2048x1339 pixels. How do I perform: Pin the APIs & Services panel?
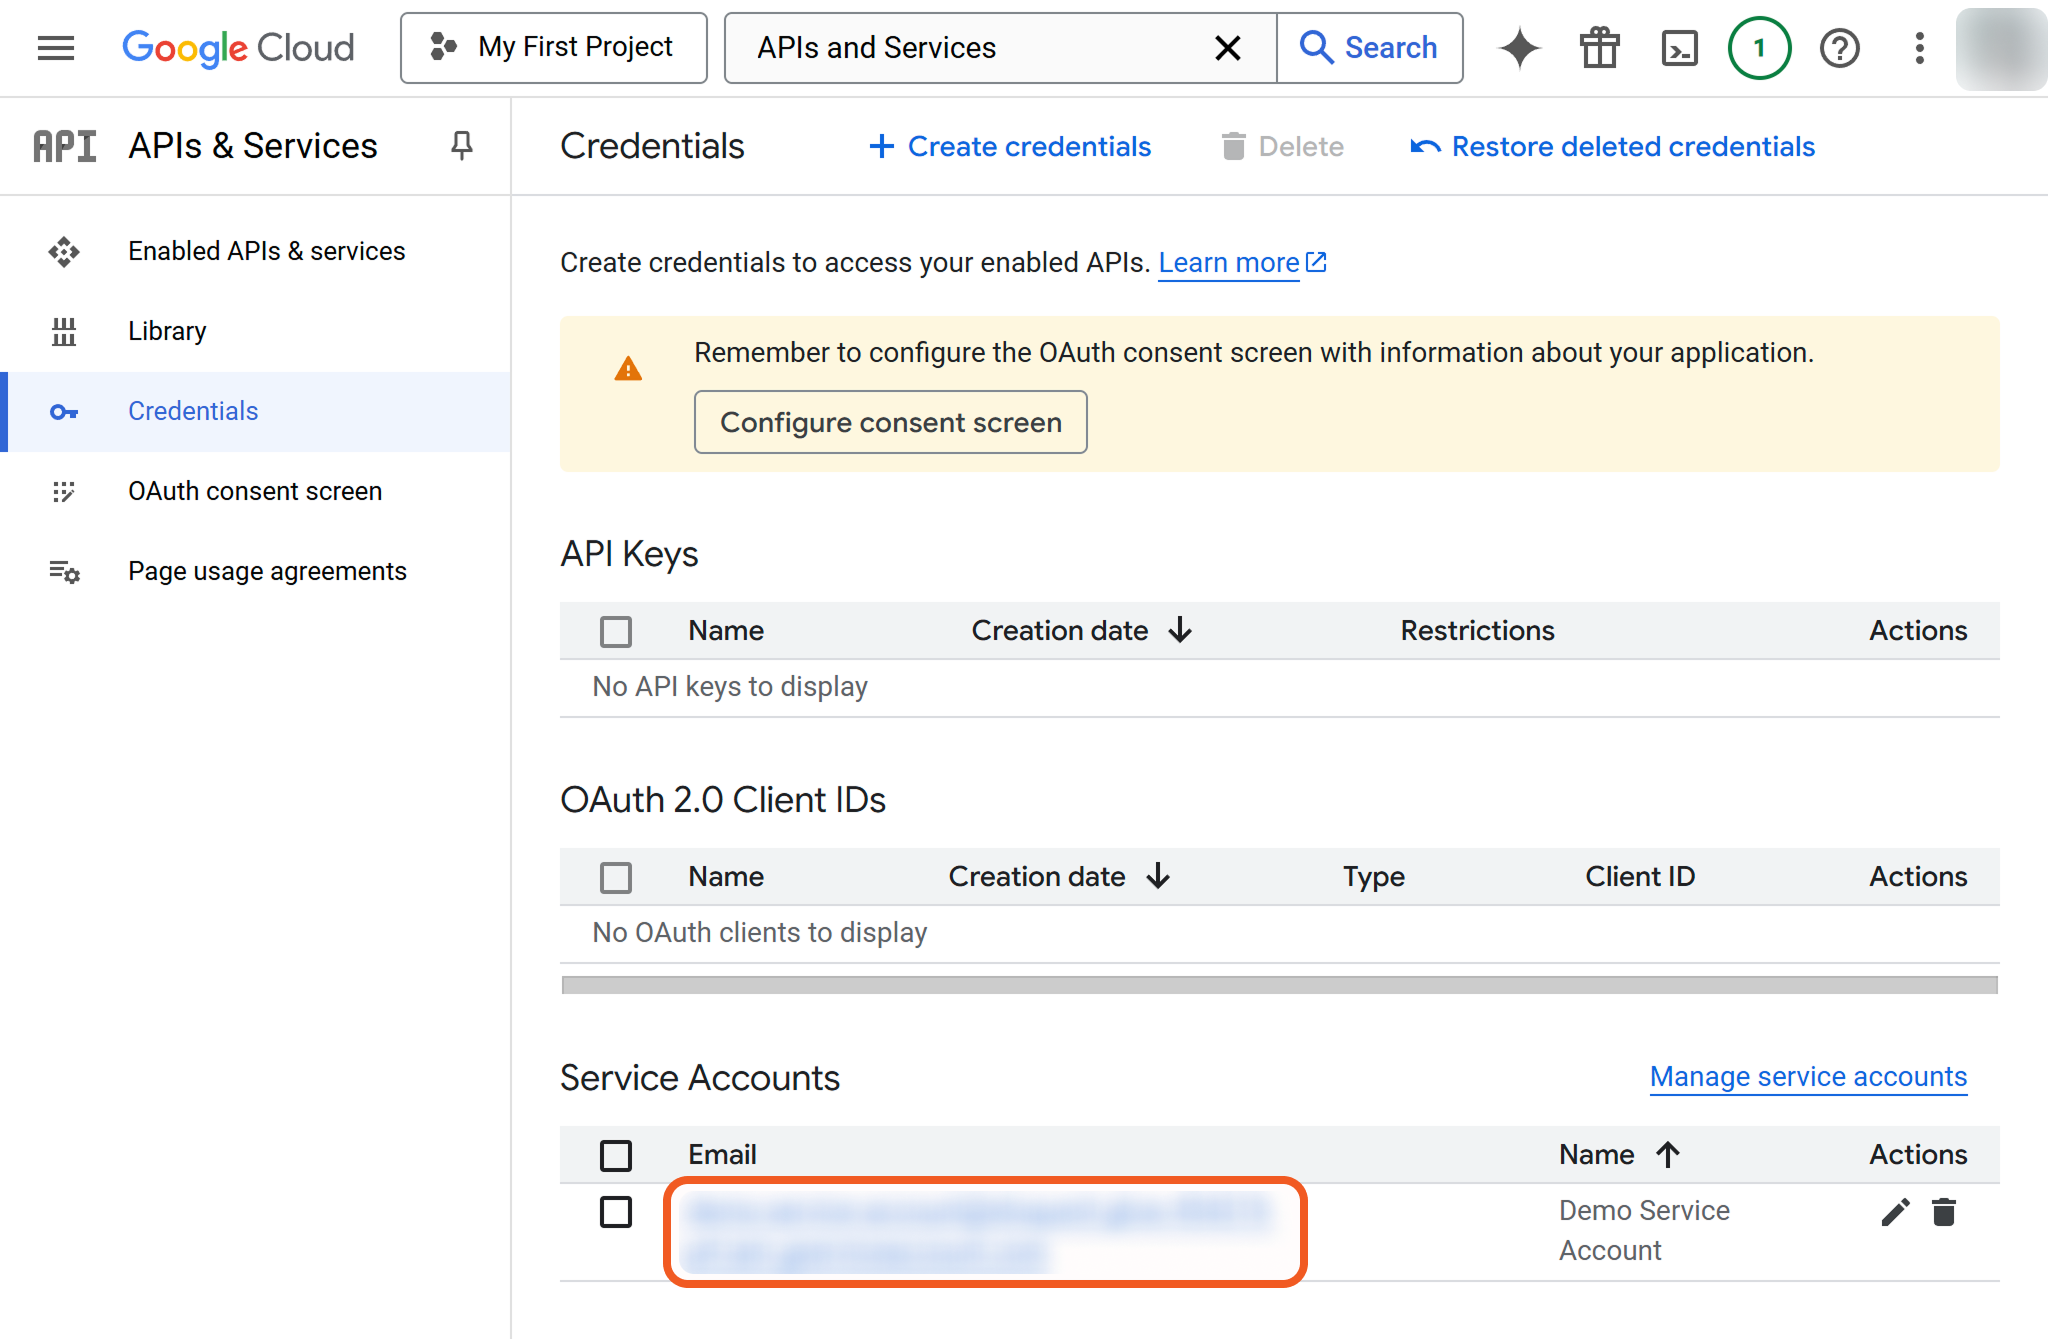[461, 145]
